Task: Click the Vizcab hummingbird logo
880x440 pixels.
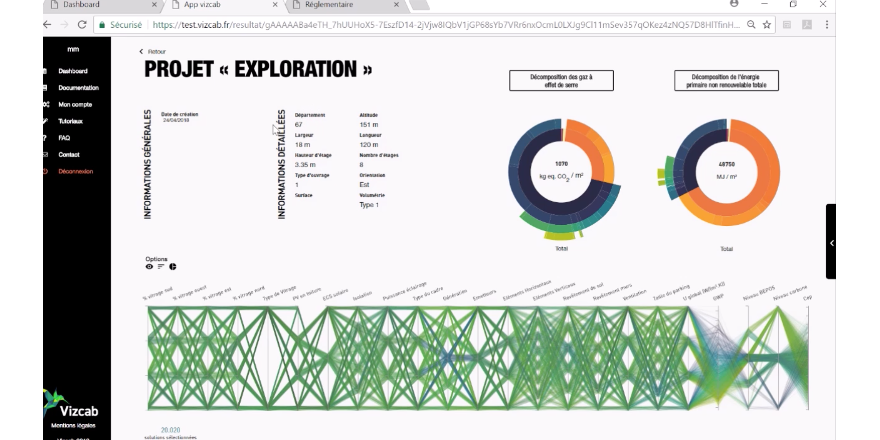Action: pyautogui.click(x=53, y=402)
